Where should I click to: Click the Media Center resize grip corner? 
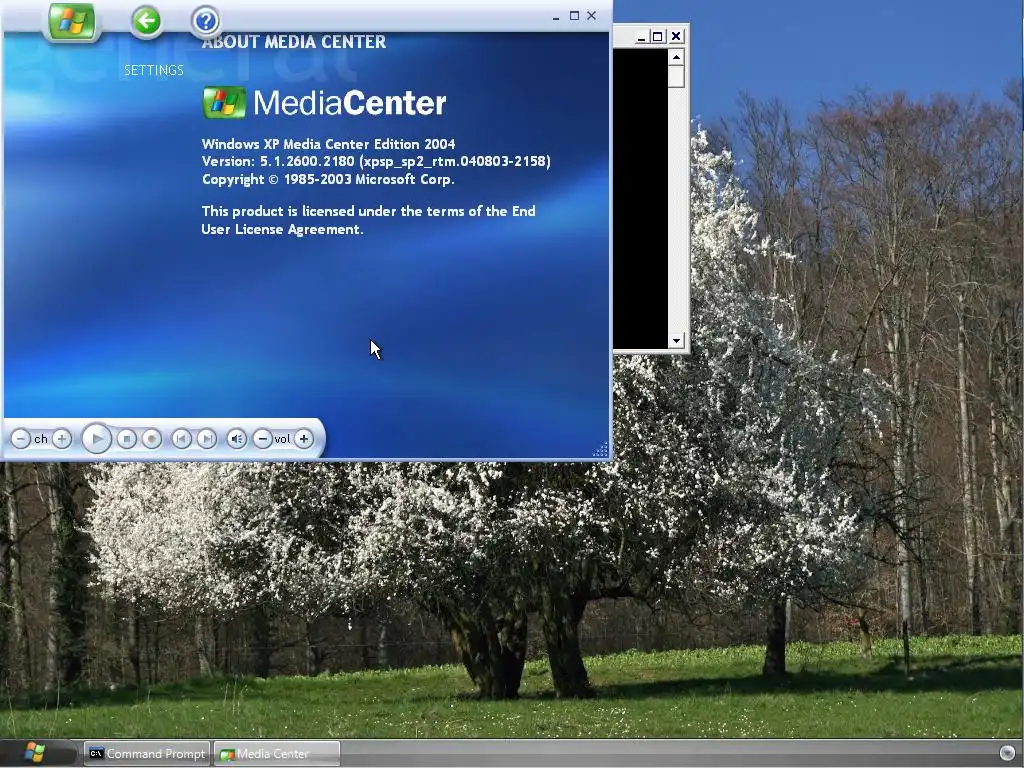point(600,449)
